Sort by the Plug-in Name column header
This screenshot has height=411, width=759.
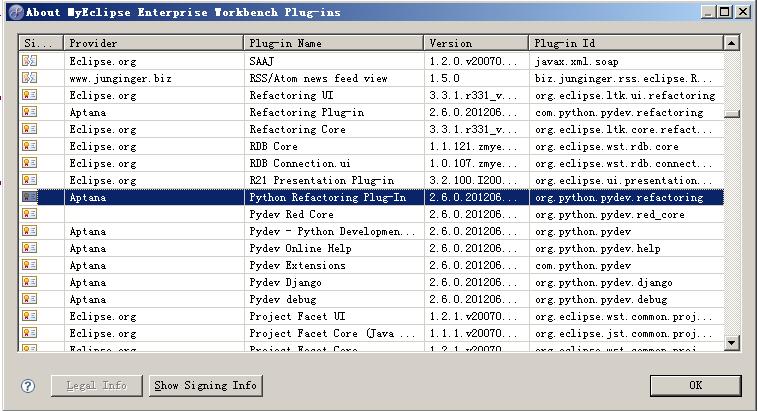coord(334,43)
